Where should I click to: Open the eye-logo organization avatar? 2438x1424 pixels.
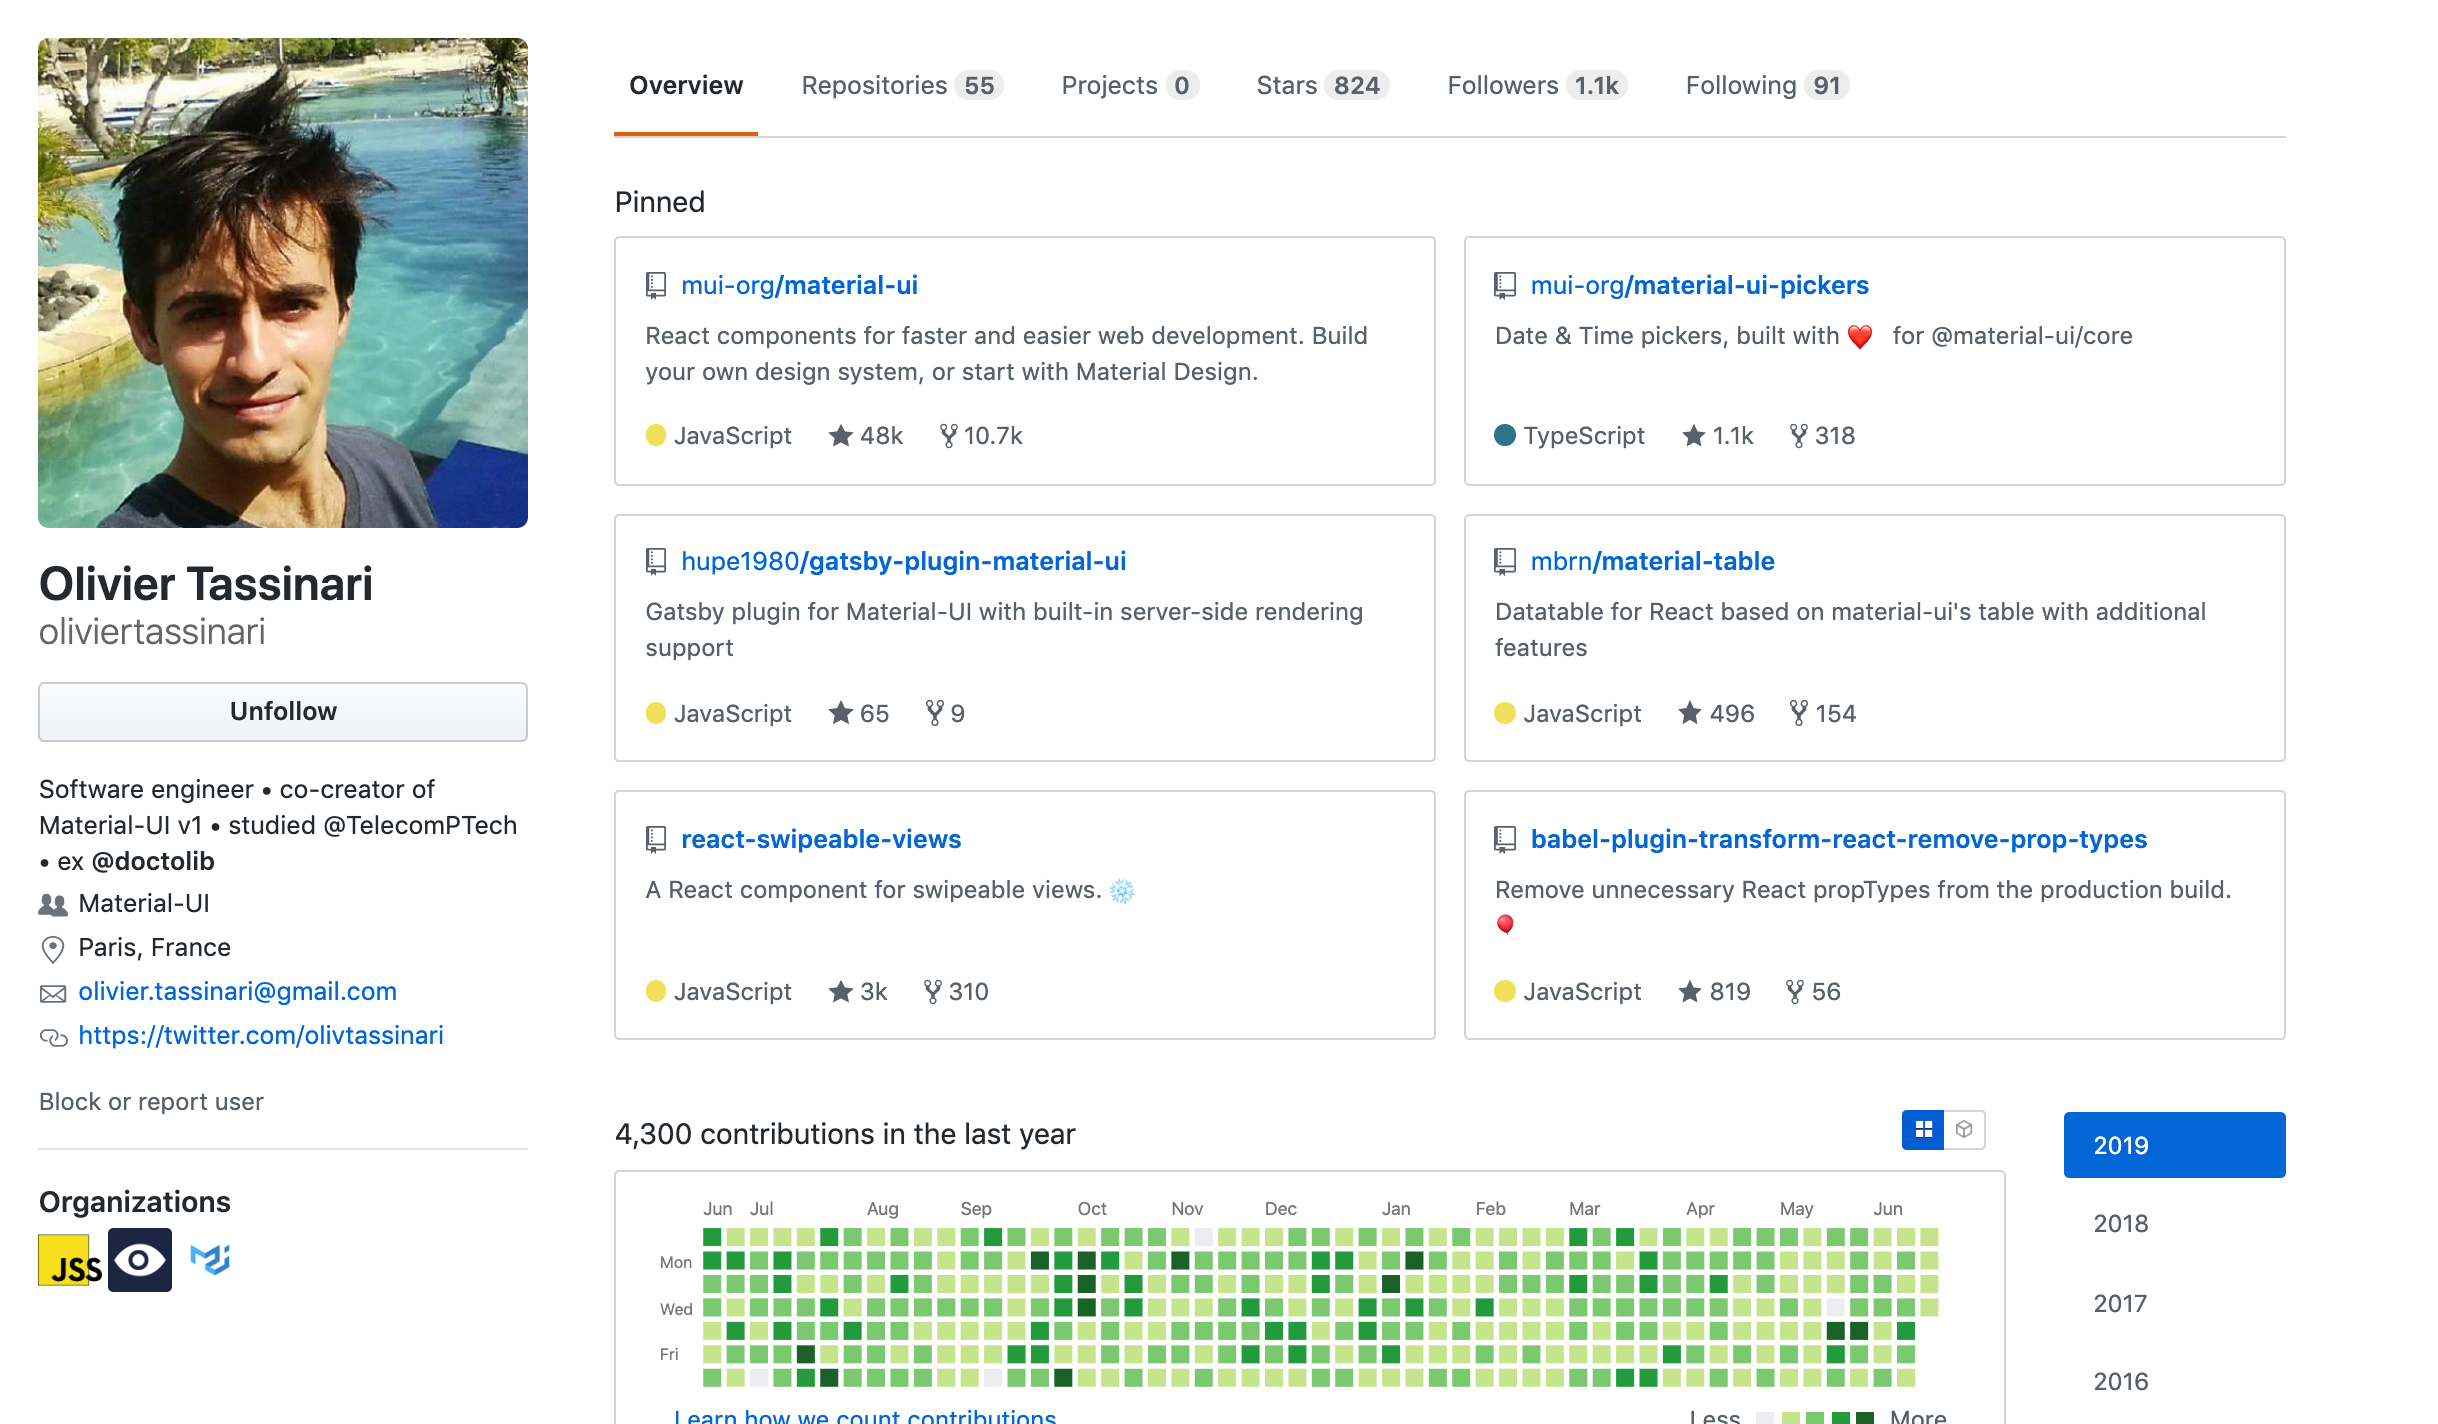pyautogui.click(x=140, y=1260)
